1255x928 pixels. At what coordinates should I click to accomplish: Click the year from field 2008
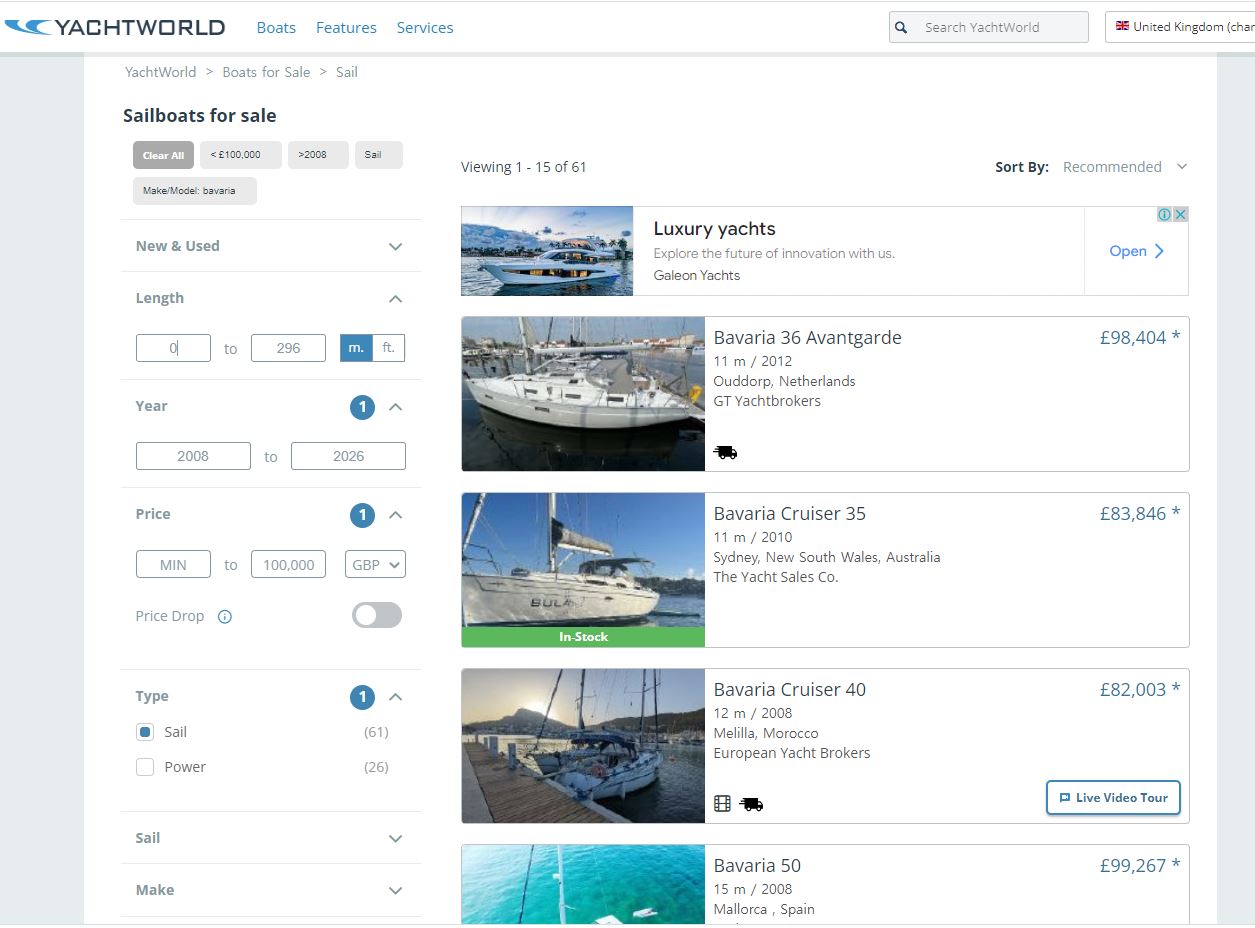[x=193, y=456]
